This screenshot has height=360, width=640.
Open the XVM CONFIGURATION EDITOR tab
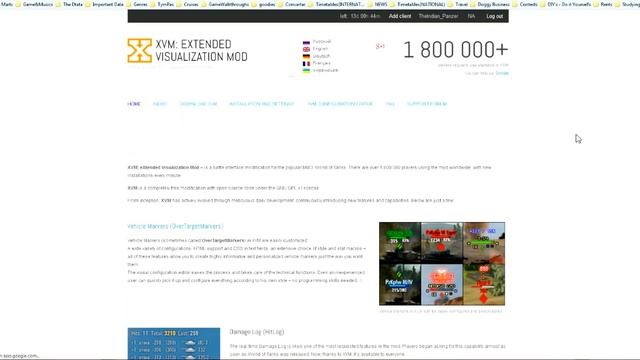[x=340, y=104]
